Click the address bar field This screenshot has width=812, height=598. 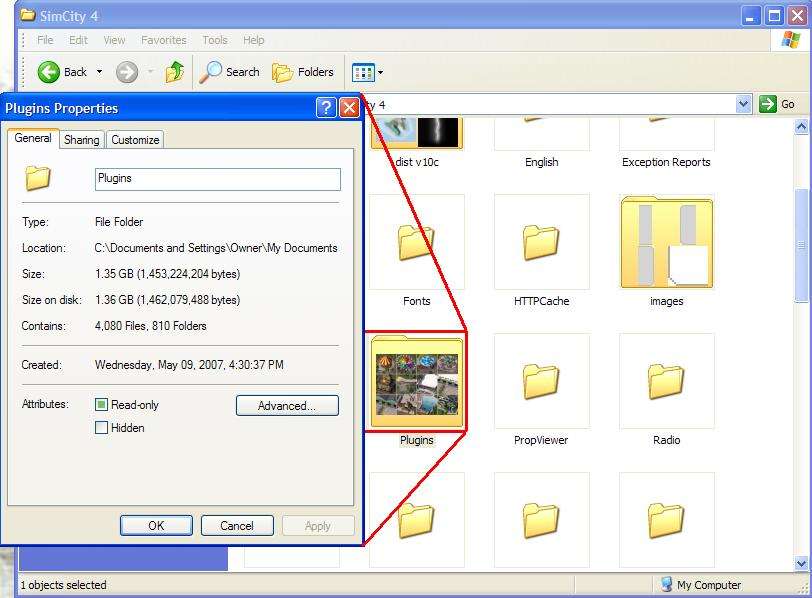[549, 105]
